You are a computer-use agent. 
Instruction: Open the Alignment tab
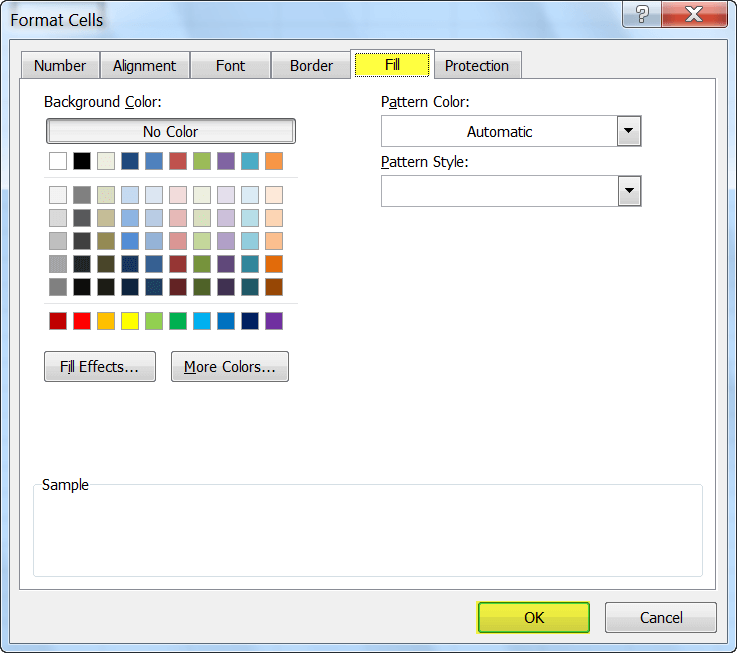144,65
